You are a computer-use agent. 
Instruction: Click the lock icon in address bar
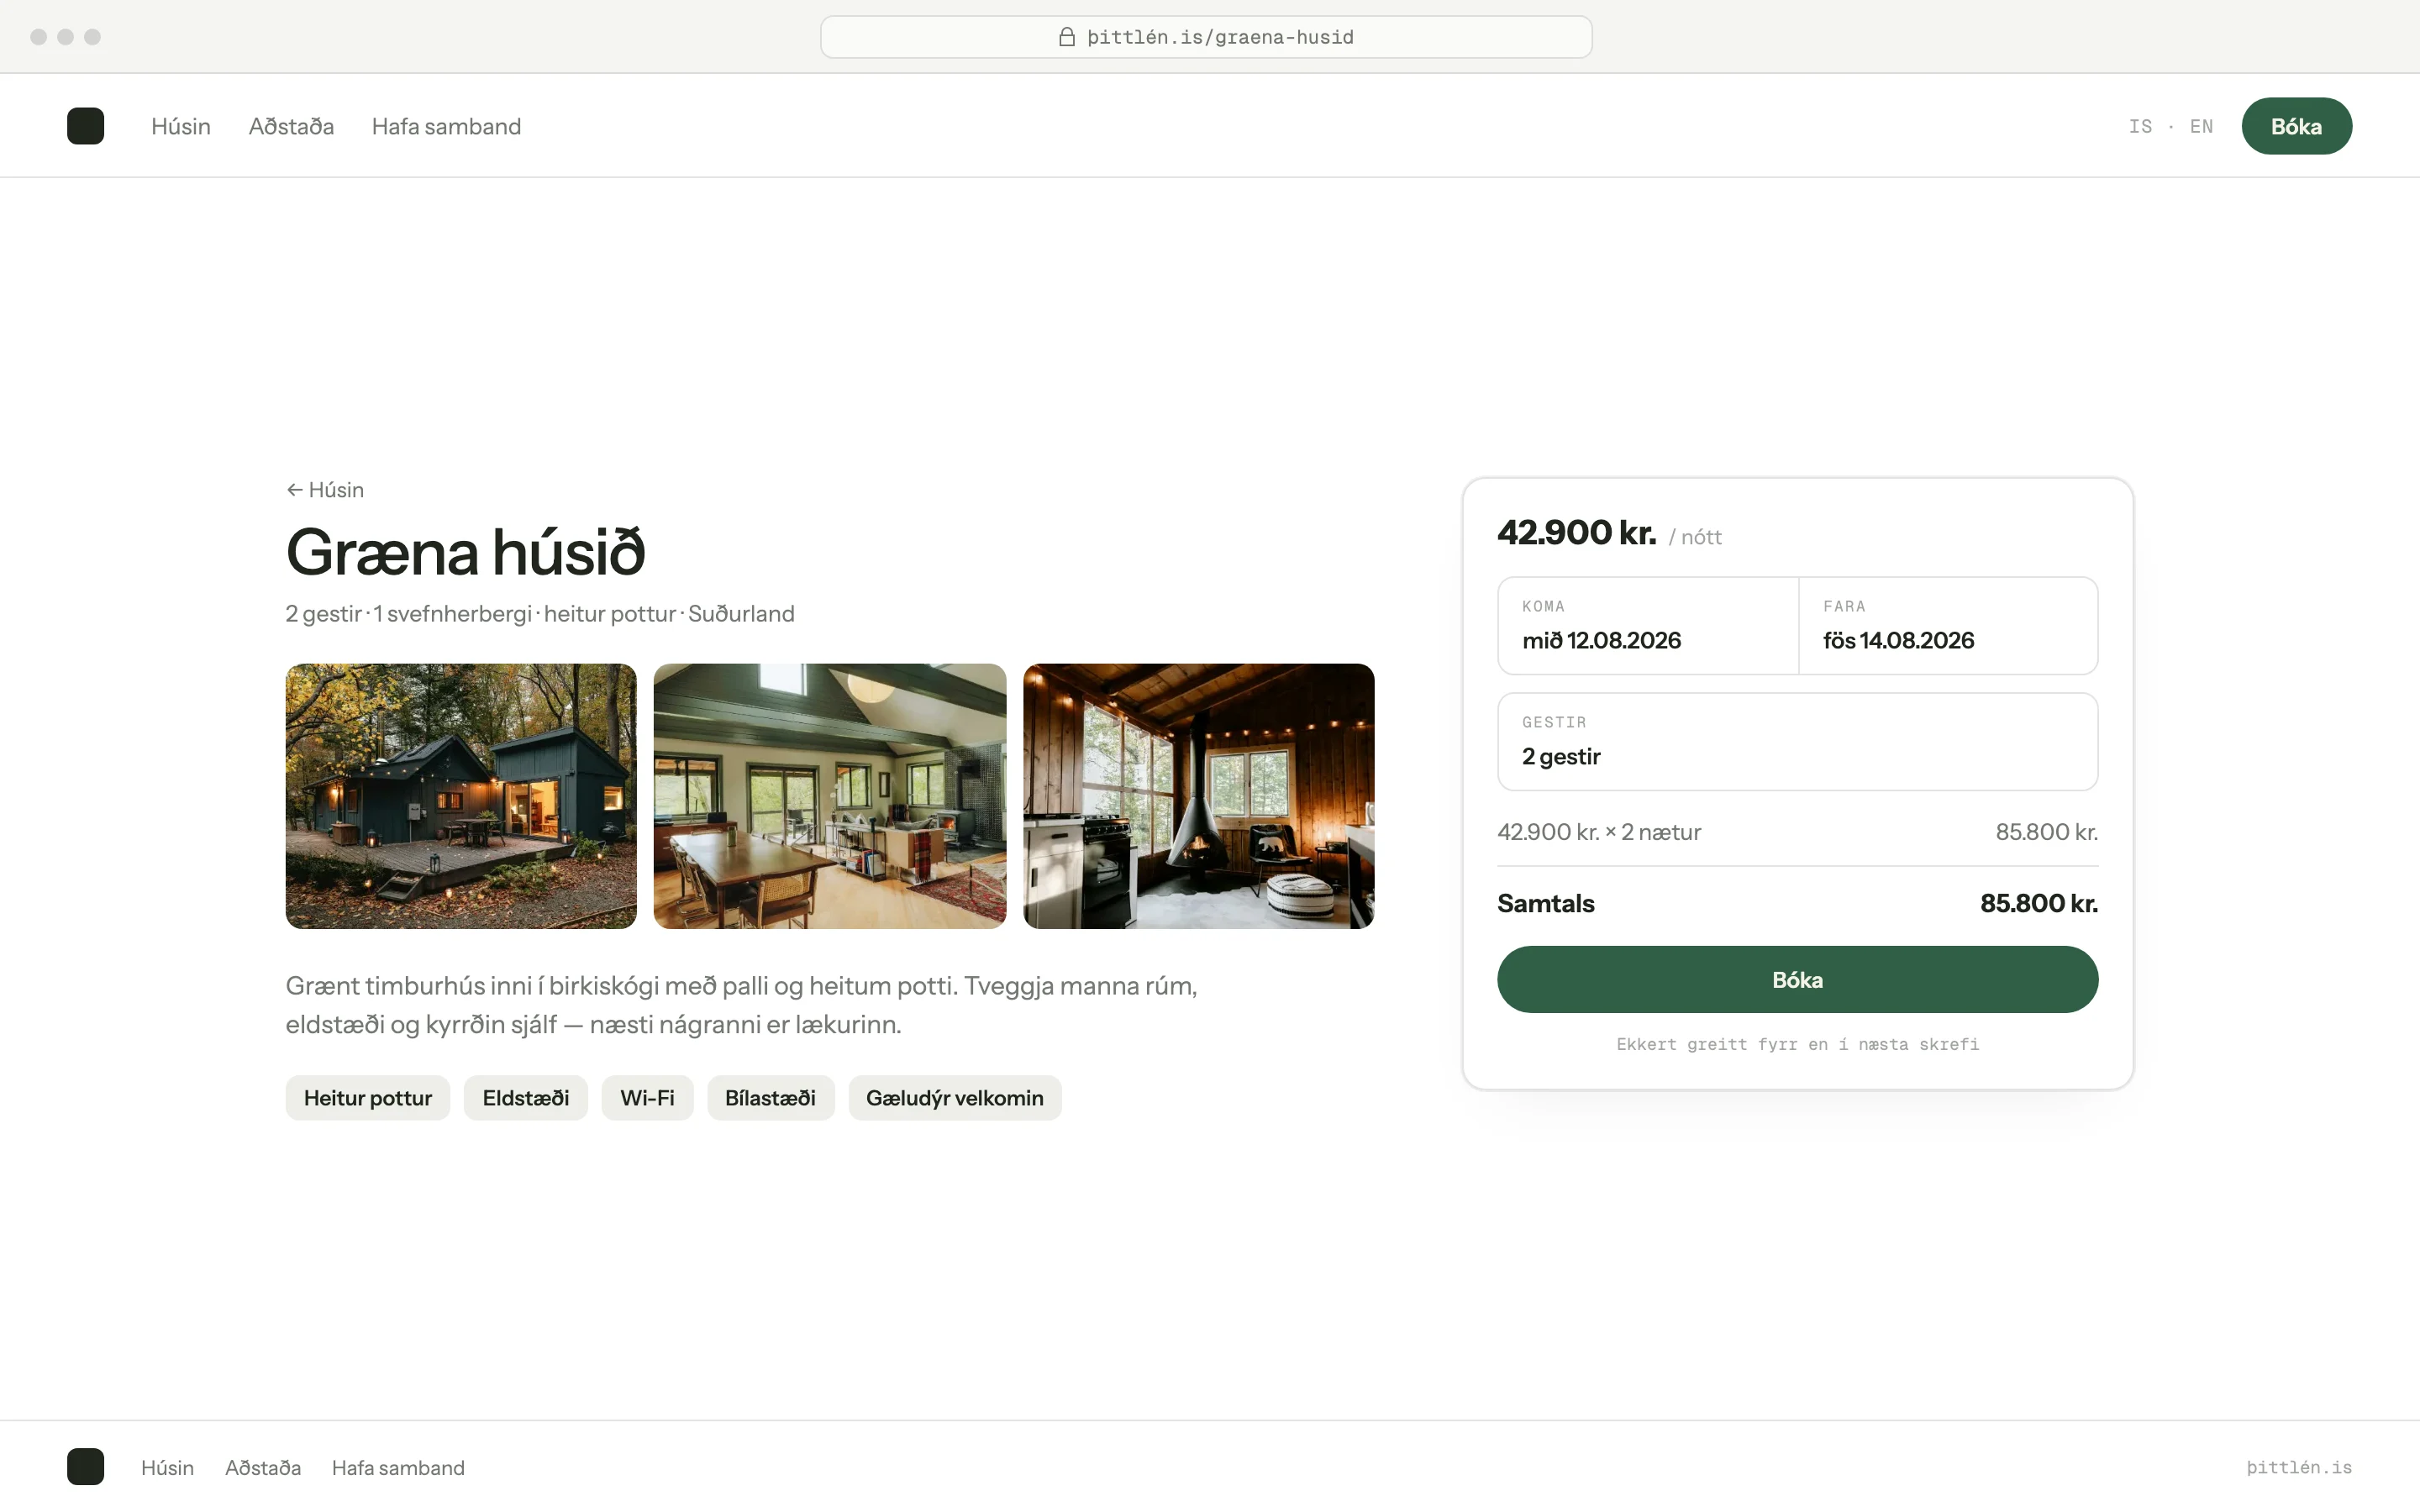tap(1067, 37)
